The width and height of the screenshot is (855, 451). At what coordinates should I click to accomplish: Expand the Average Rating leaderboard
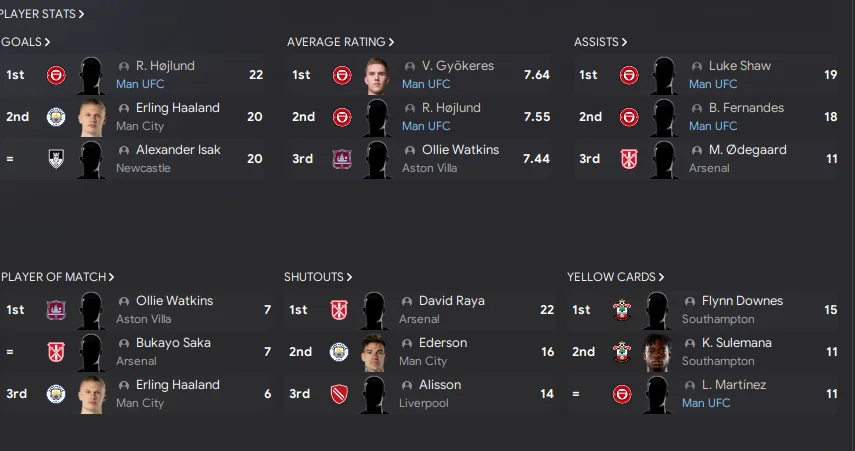[x=340, y=42]
